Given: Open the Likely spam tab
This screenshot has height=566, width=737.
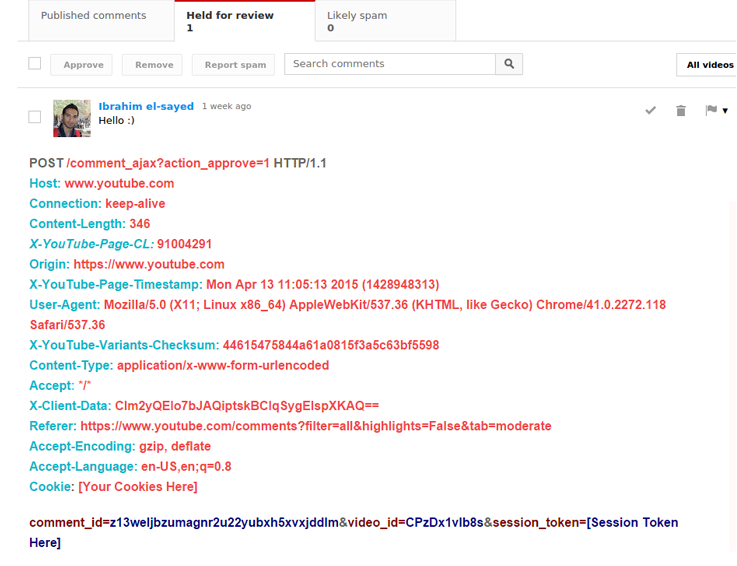Looking at the screenshot, I should [x=385, y=21].
